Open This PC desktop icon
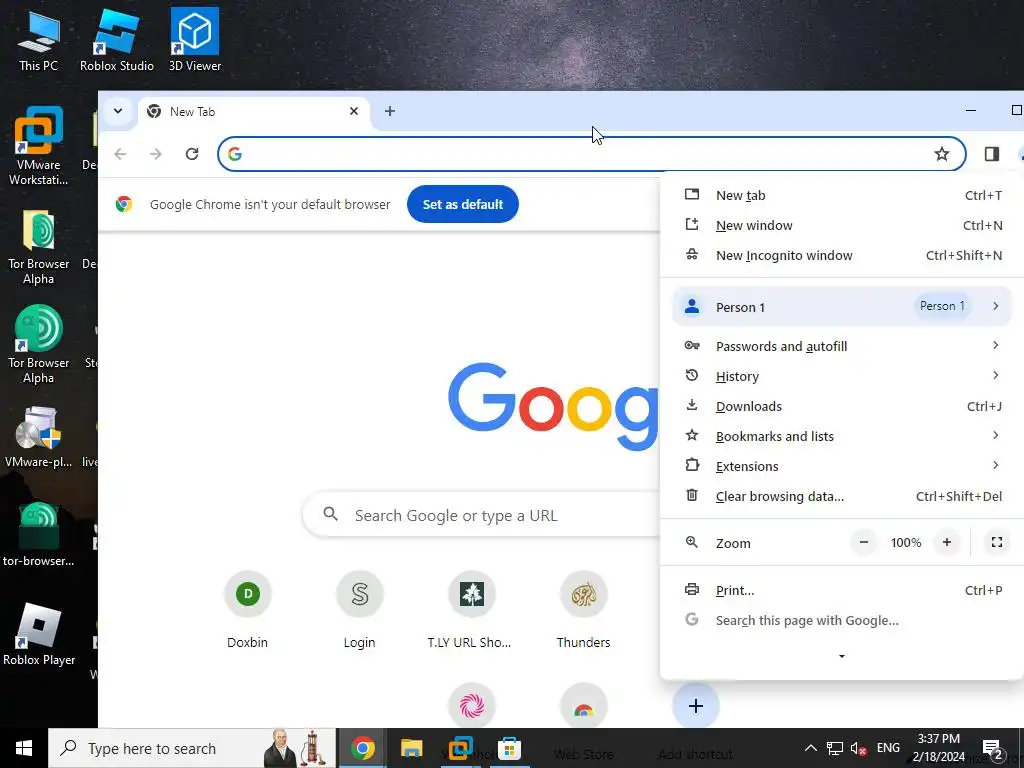The width and height of the screenshot is (1024, 768). pos(38,40)
